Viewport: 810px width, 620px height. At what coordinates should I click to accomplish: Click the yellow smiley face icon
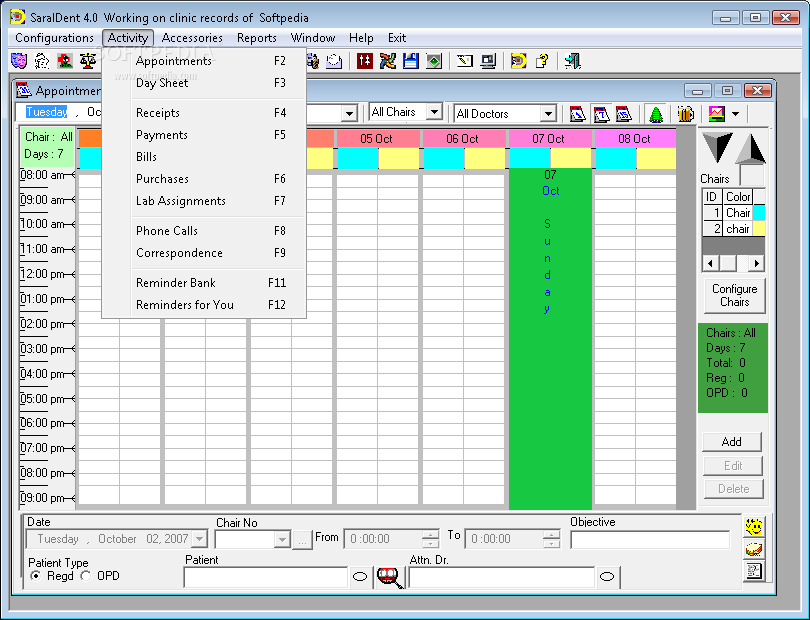(754, 526)
